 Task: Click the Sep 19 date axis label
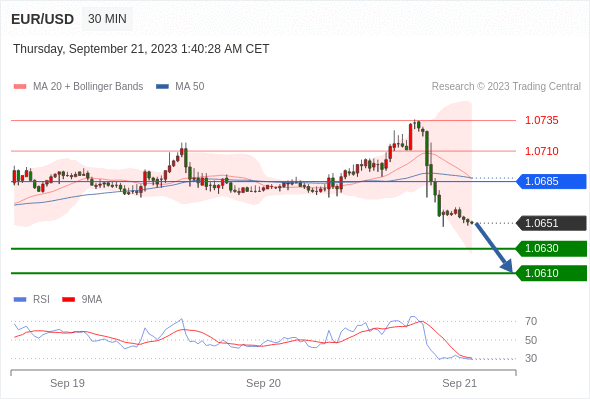(x=67, y=383)
